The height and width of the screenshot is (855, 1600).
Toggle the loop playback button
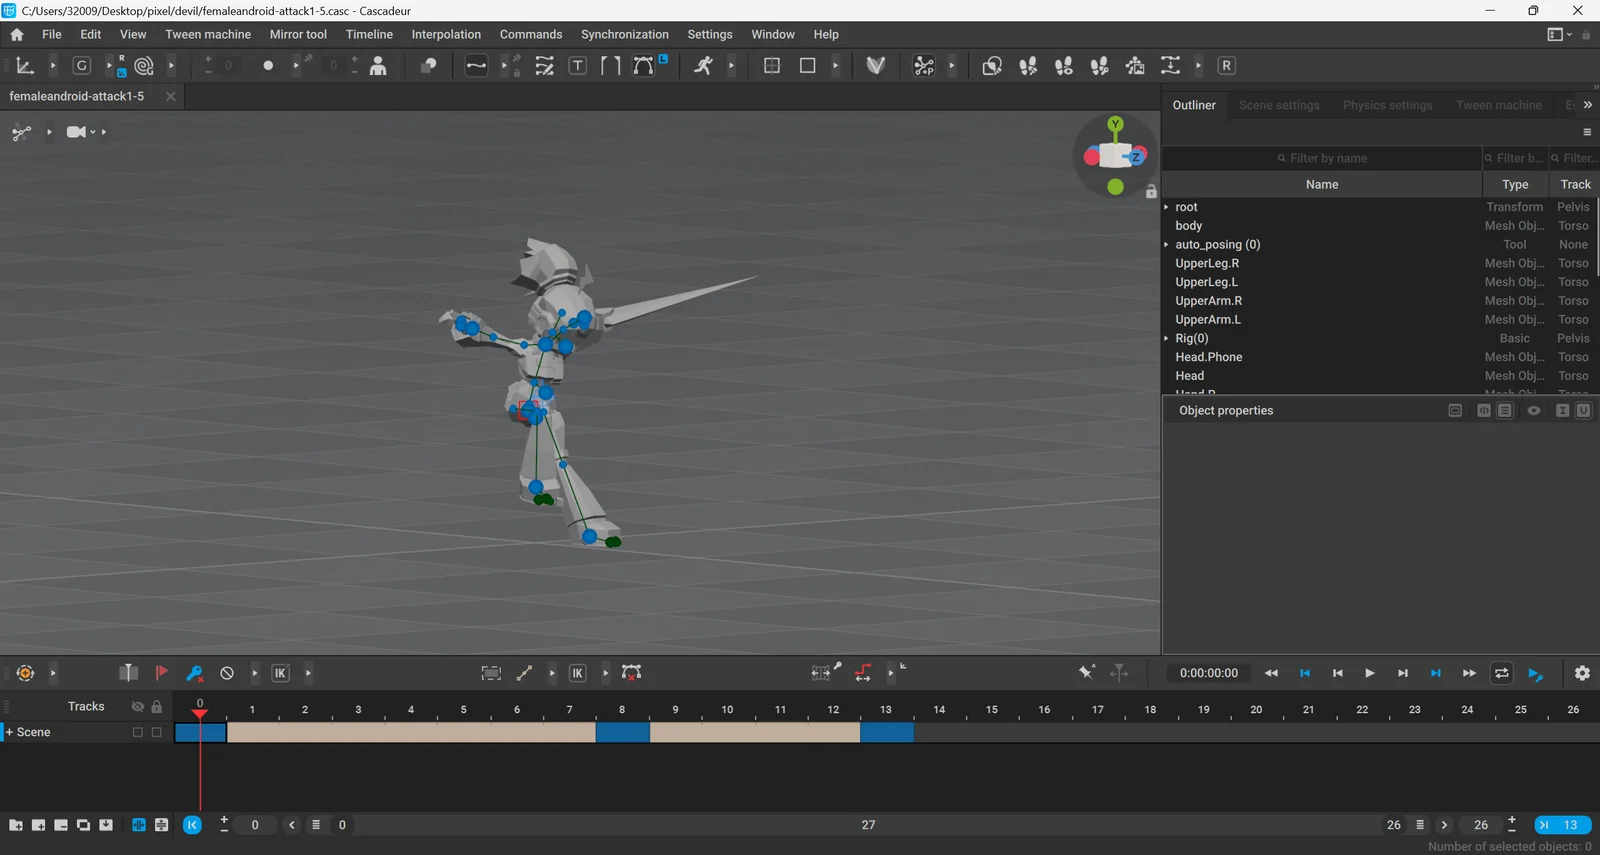click(1501, 673)
